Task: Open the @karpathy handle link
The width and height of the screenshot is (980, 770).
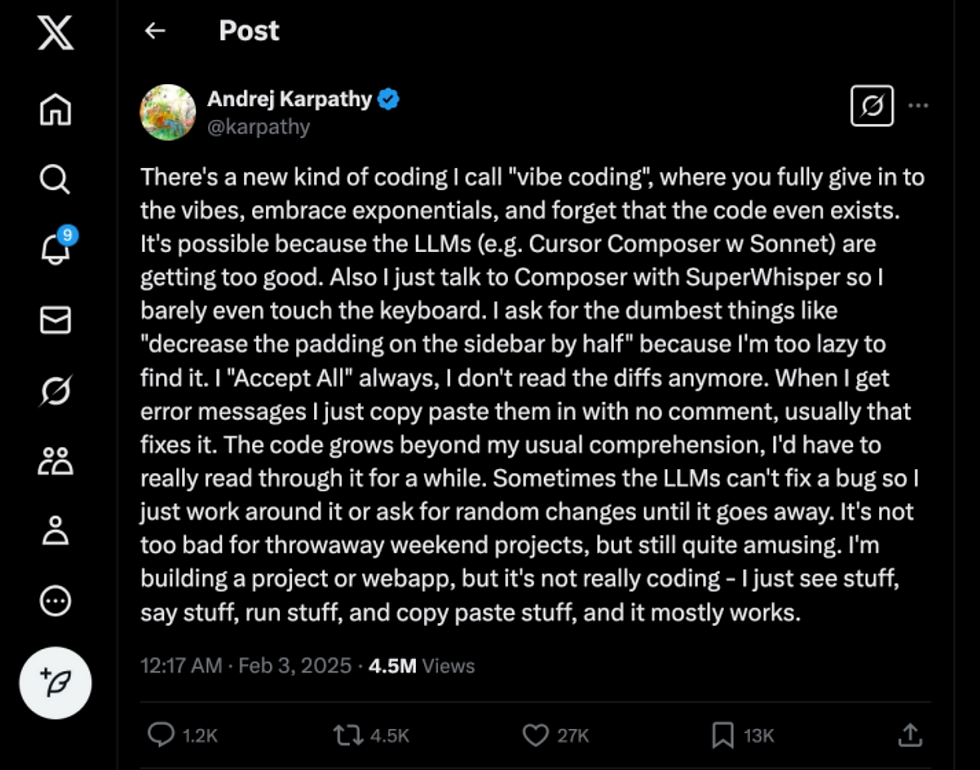Action: [258, 127]
